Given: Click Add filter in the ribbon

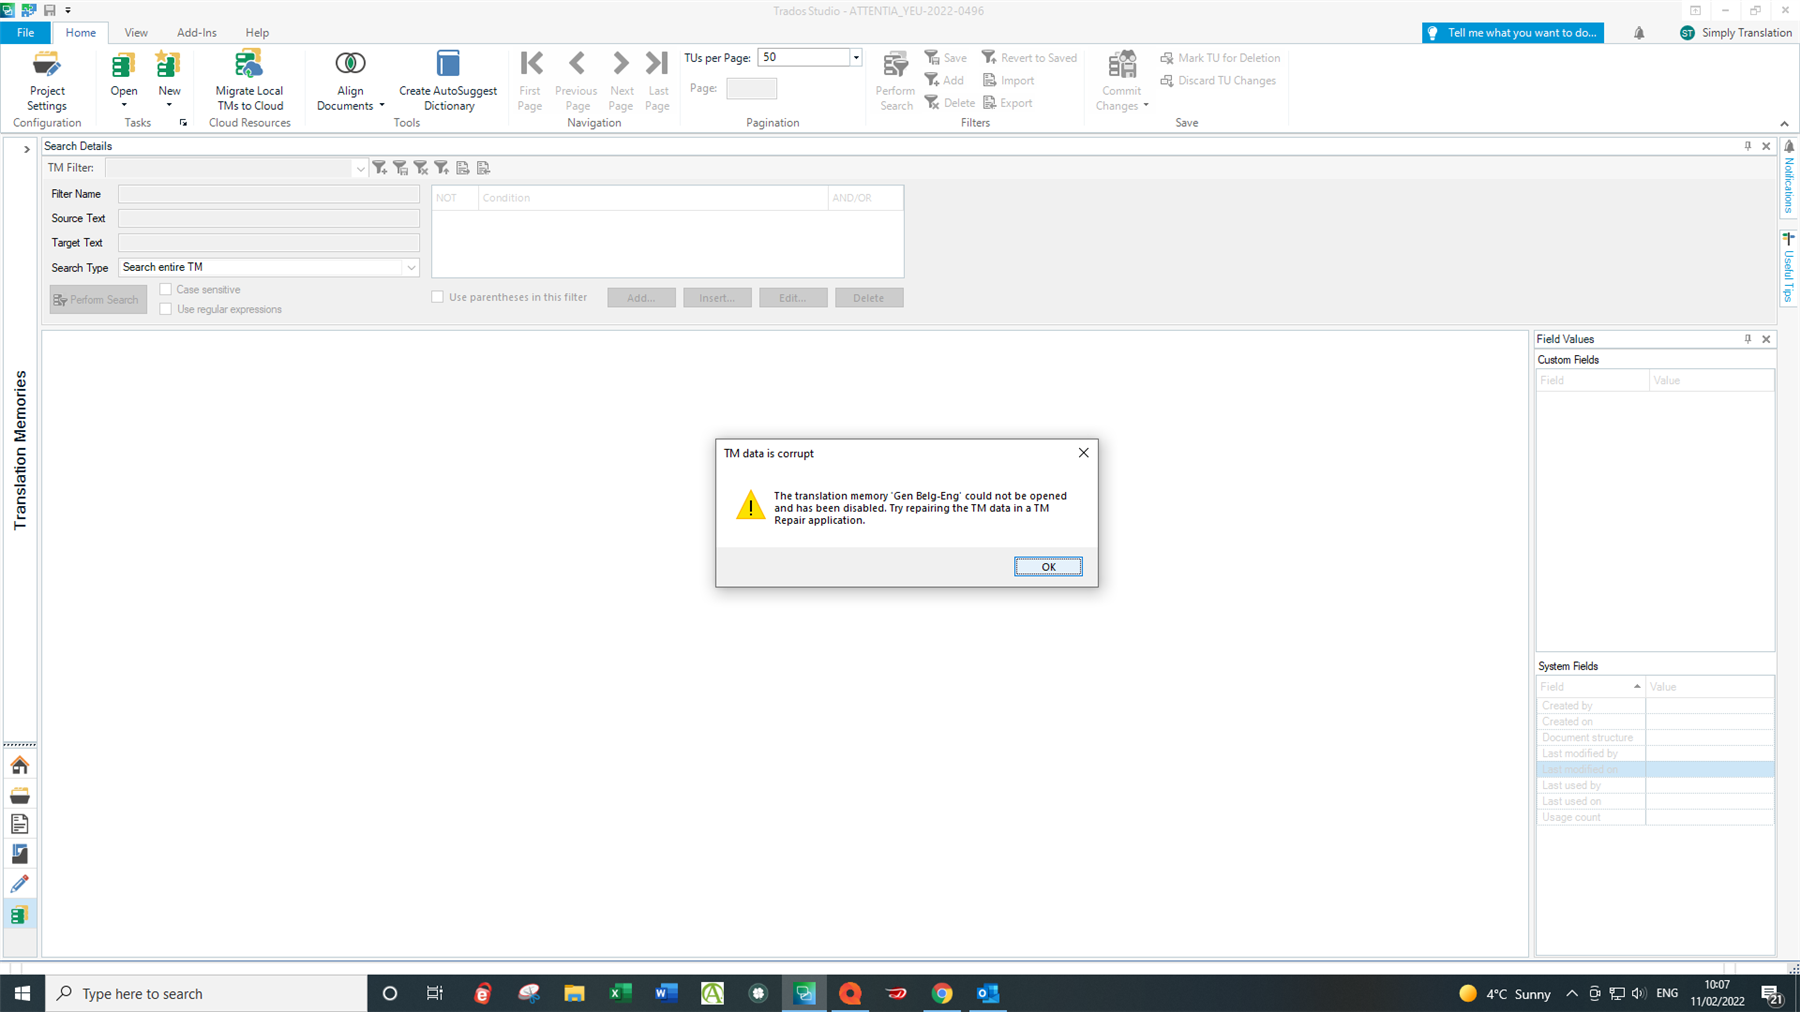Looking at the screenshot, I should (x=944, y=80).
